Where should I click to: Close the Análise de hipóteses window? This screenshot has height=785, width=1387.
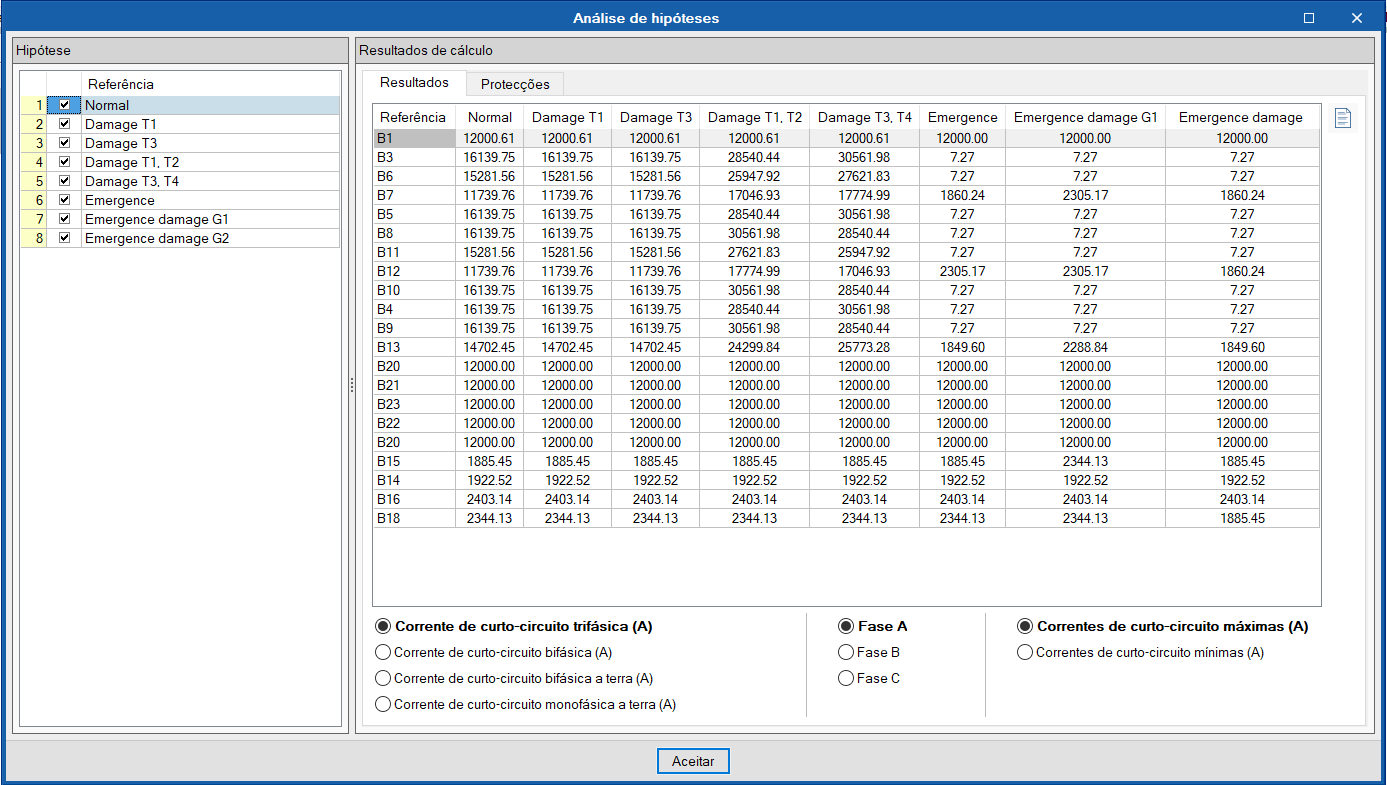click(x=1357, y=18)
